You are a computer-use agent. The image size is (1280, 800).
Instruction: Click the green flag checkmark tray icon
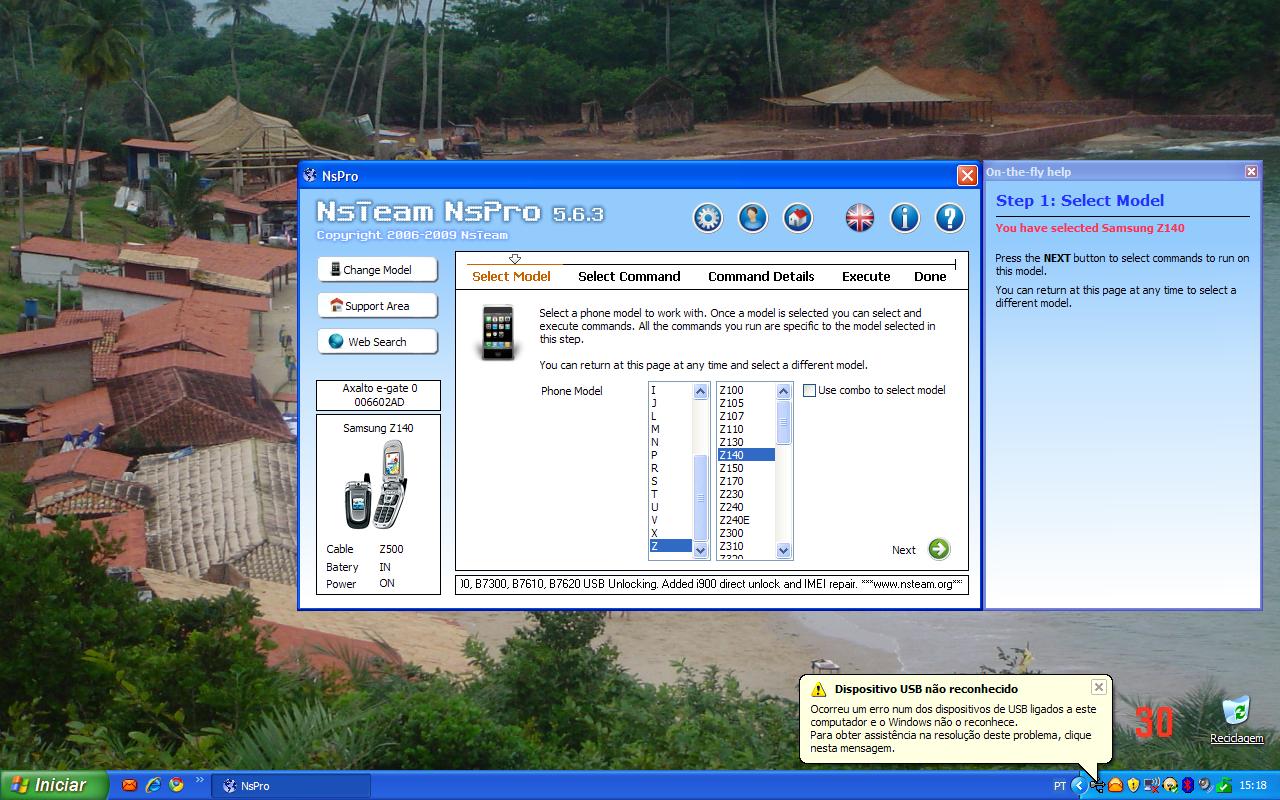tap(1224, 786)
